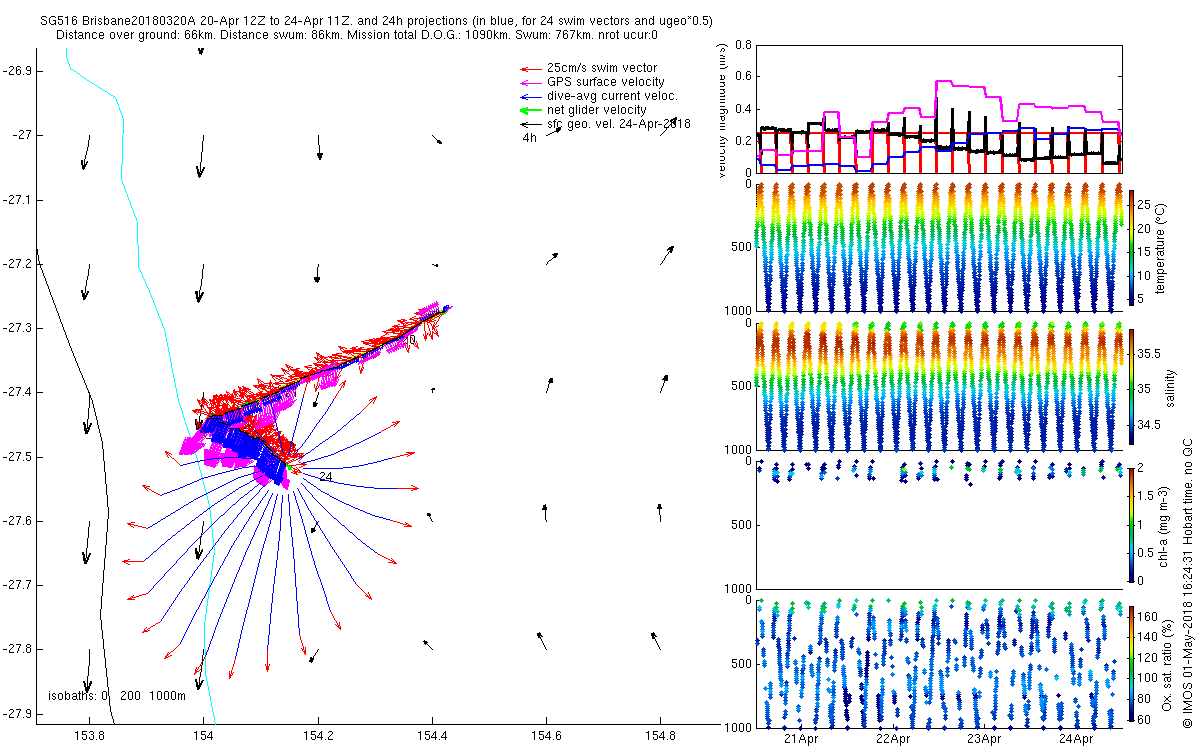This screenshot has height=750, width=1200.
Task: Click the '-27.9' latitude tick label
Action: click(17, 713)
